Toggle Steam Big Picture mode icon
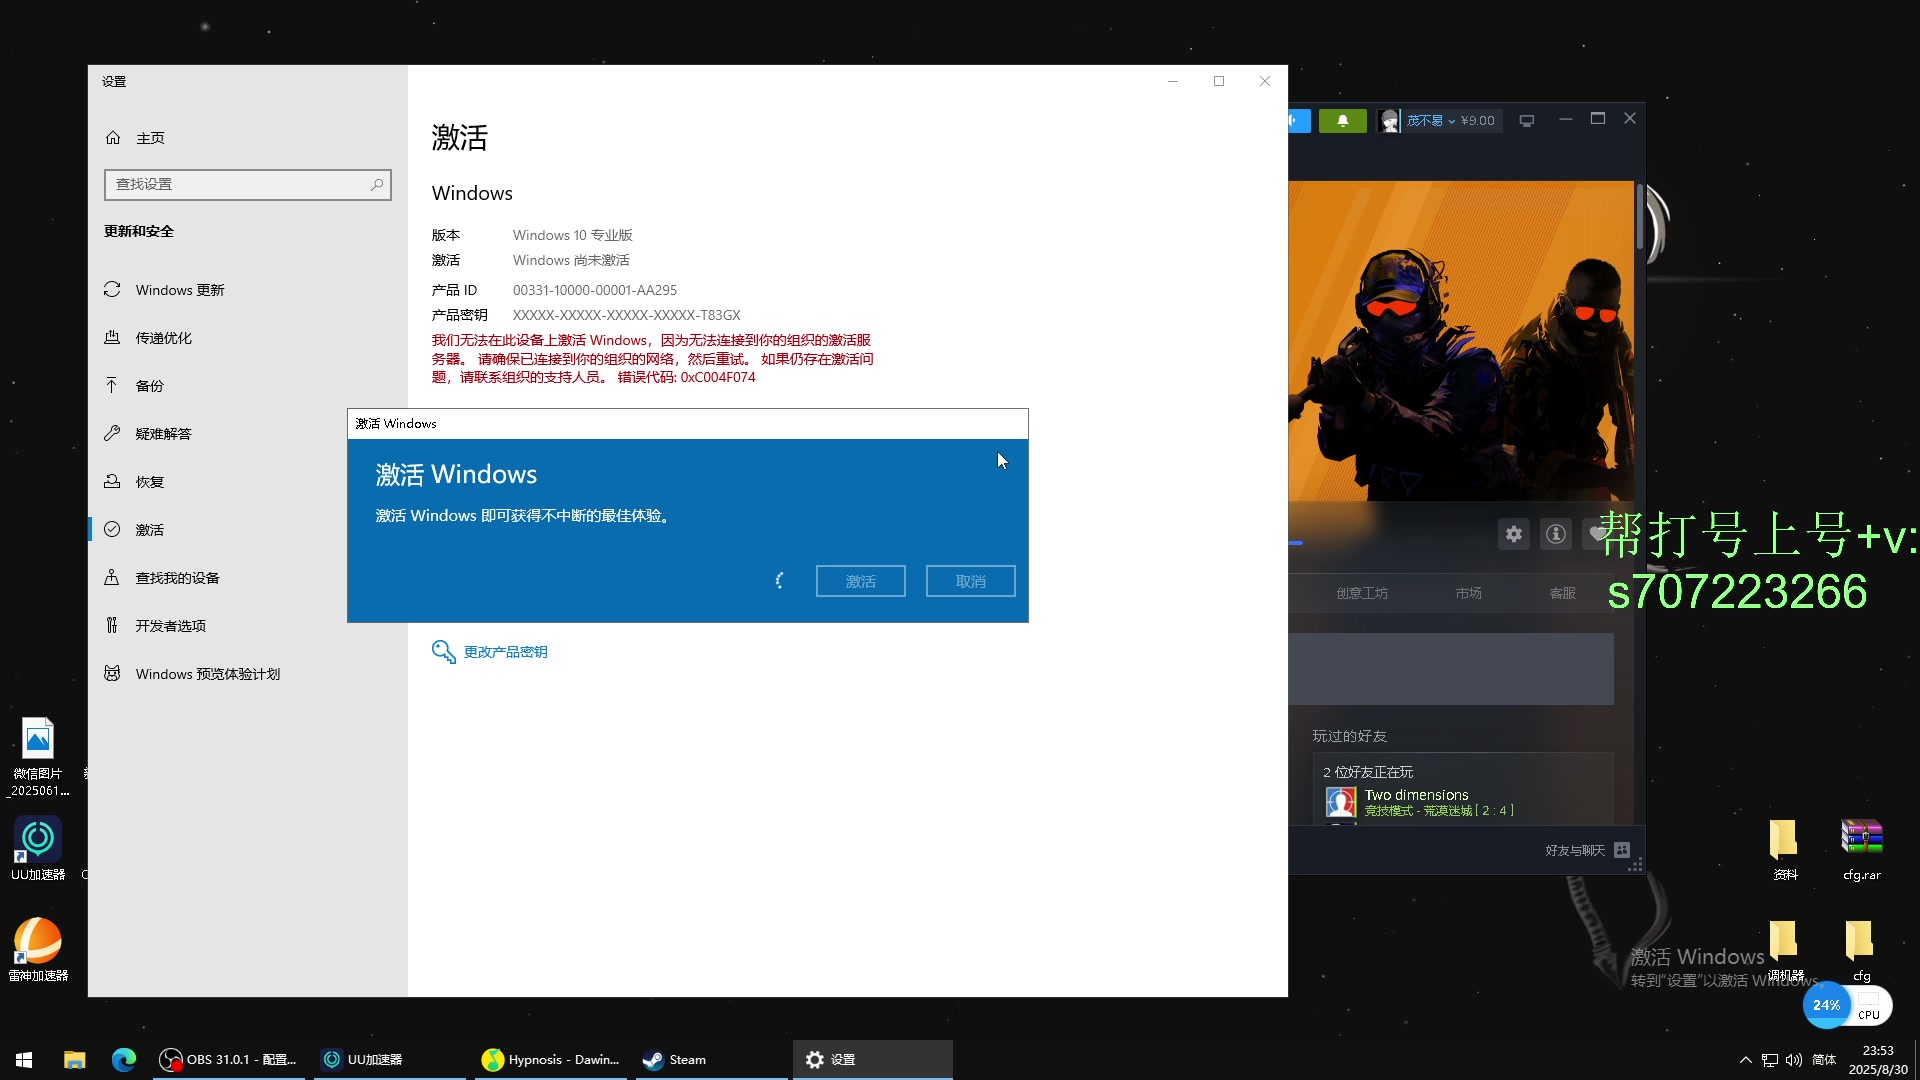Screen dimensions: 1920x1080 tap(1526, 121)
